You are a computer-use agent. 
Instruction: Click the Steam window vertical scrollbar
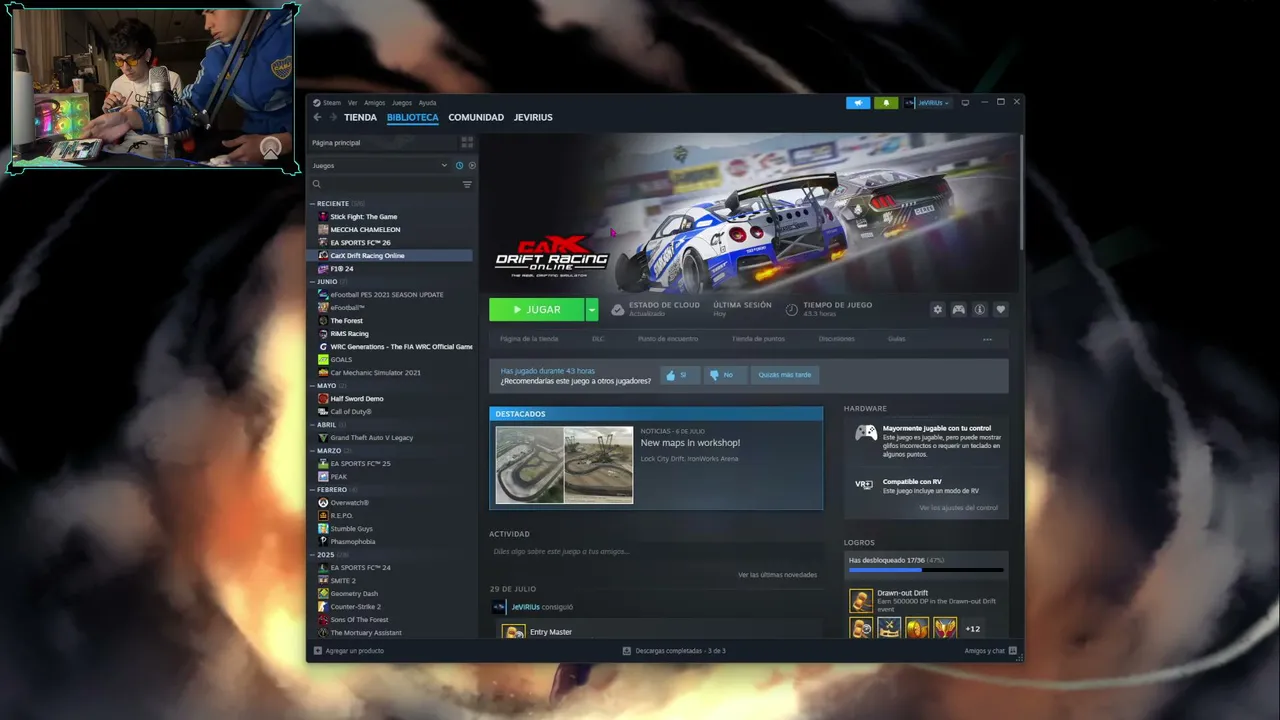(x=1021, y=192)
